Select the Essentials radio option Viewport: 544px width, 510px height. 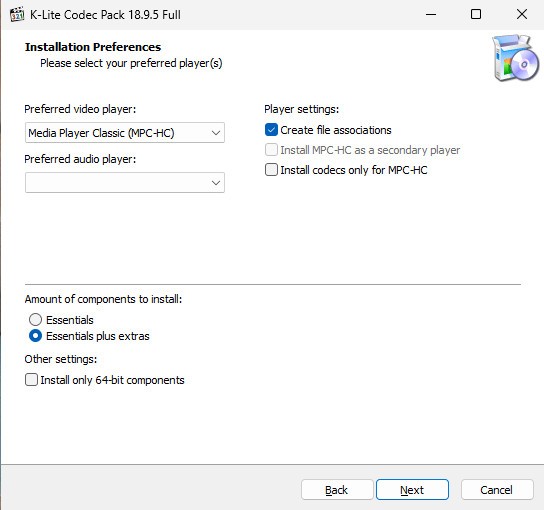[x=35, y=320]
